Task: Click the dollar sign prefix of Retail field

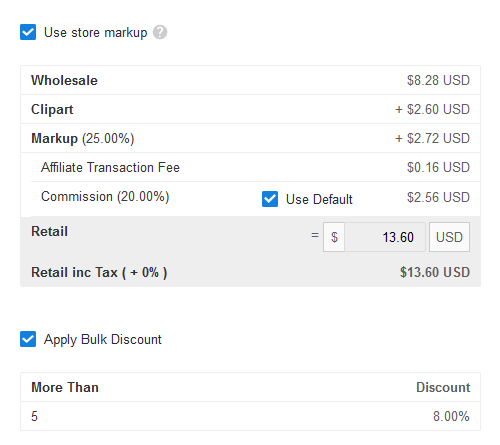Action: tap(334, 237)
